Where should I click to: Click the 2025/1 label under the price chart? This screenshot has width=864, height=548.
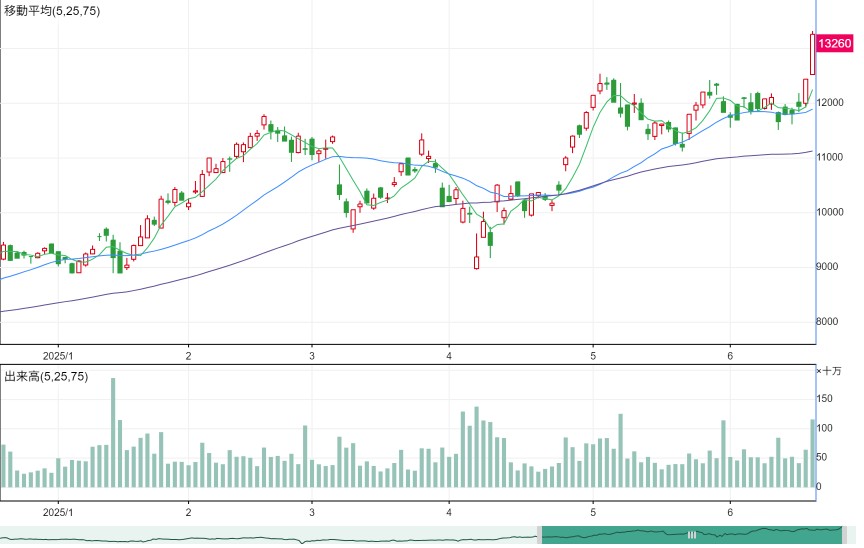[x=58, y=356]
